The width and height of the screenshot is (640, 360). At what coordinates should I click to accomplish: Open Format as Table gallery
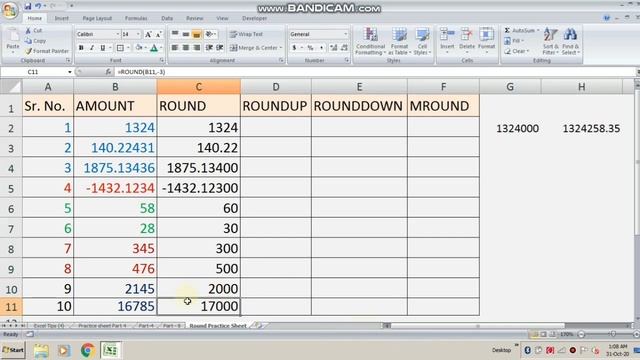399,41
